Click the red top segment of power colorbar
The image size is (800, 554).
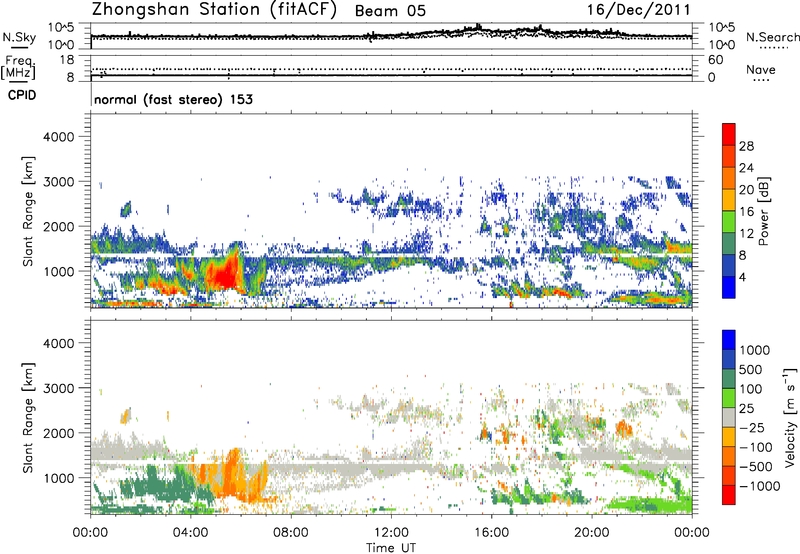[x=729, y=135]
